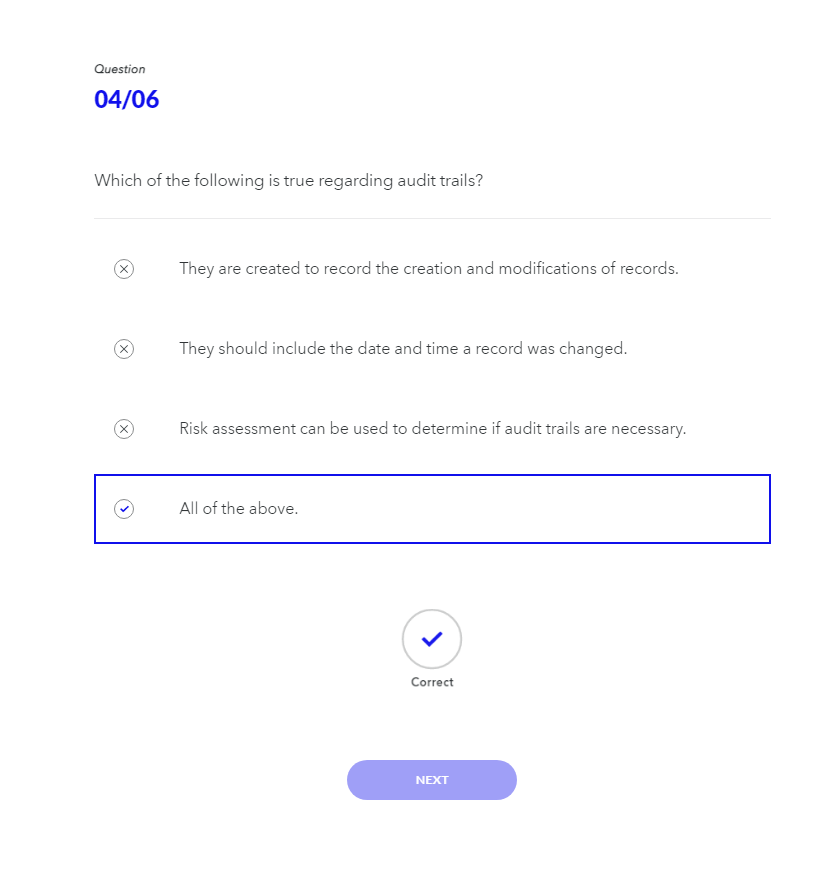825x870 pixels.
Task: Click the blank area right of the risk assessment answer
Action: tap(728, 429)
